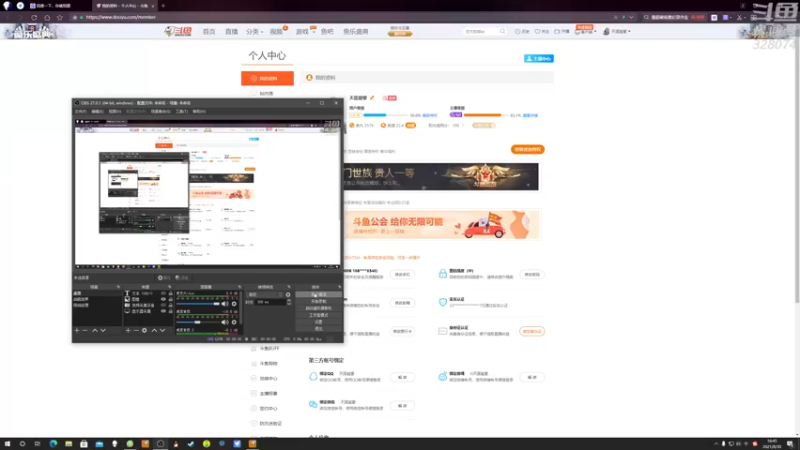Pop out the Controls dock header icon
The height and width of the screenshot is (450, 800).
[x=340, y=287]
